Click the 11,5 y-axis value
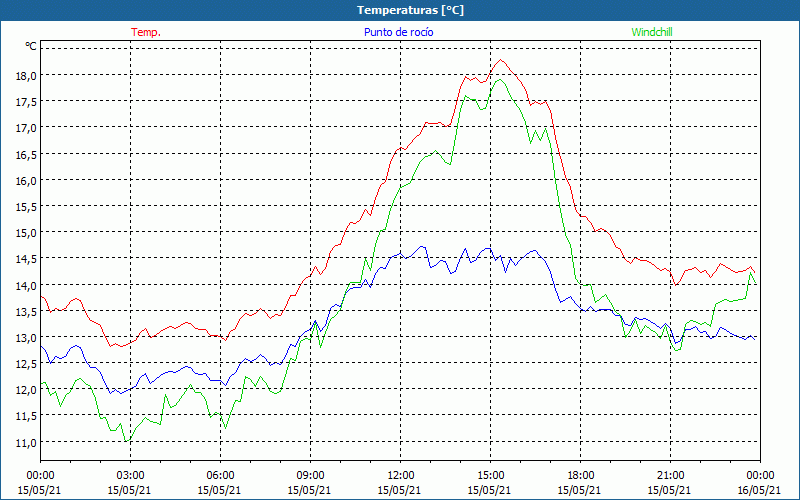This screenshot has width=800, height=500. click(27, 416)
